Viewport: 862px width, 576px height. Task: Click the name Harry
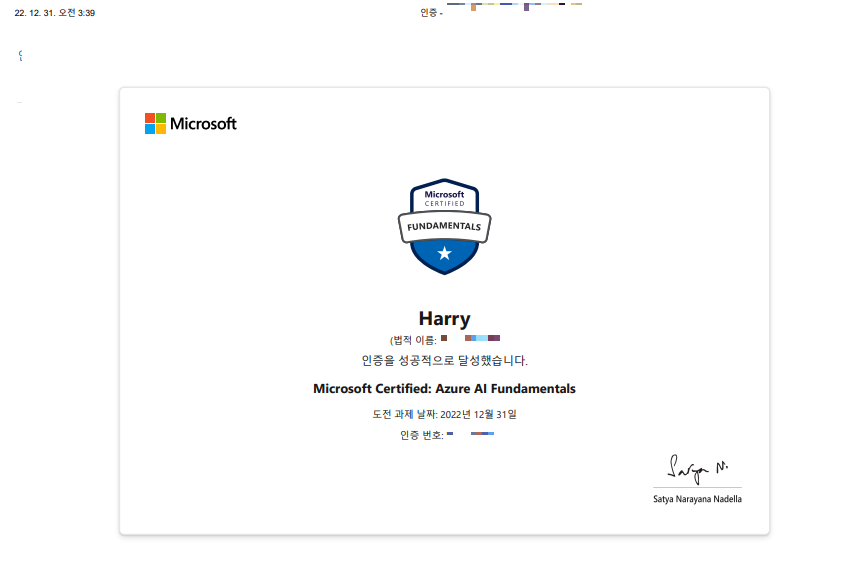point(444,319)
